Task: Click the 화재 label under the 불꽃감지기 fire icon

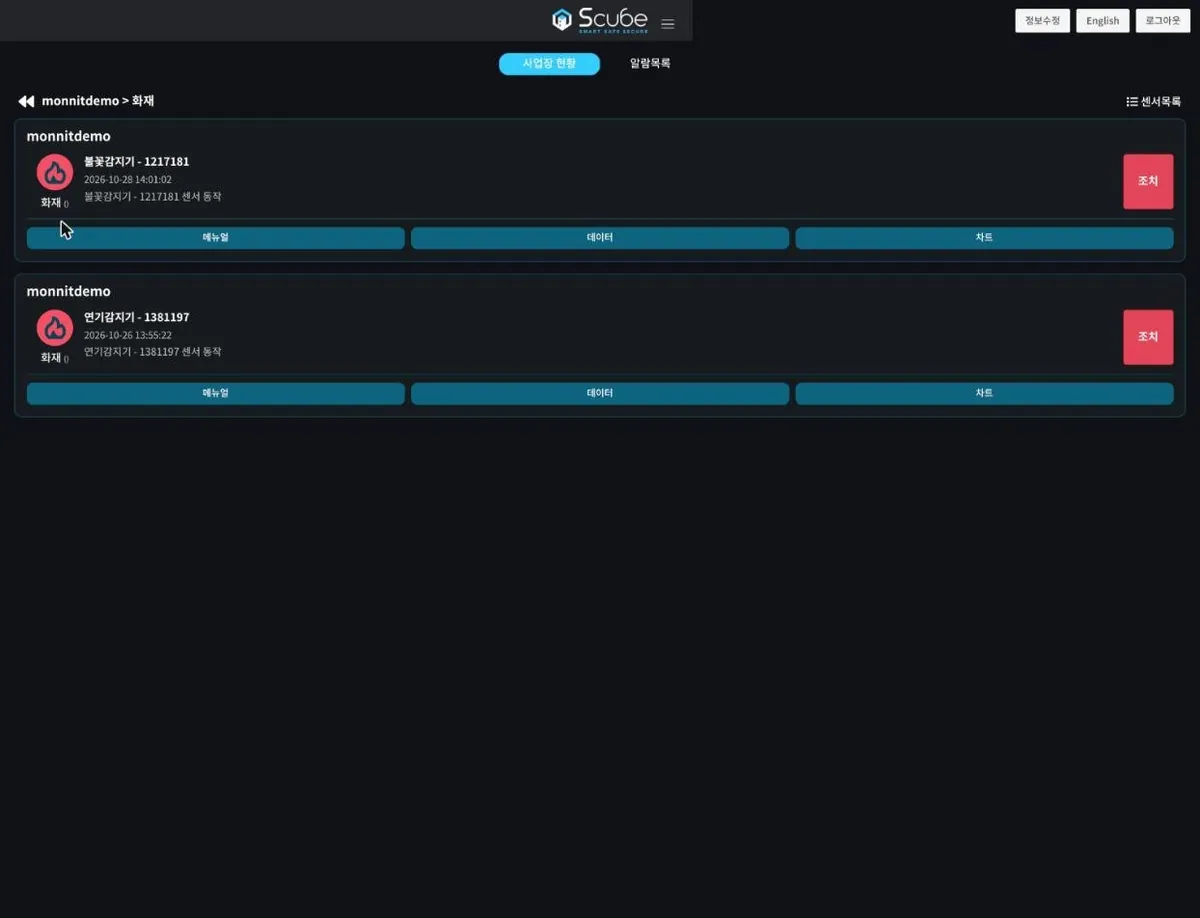Action: [x=51, y=202]
